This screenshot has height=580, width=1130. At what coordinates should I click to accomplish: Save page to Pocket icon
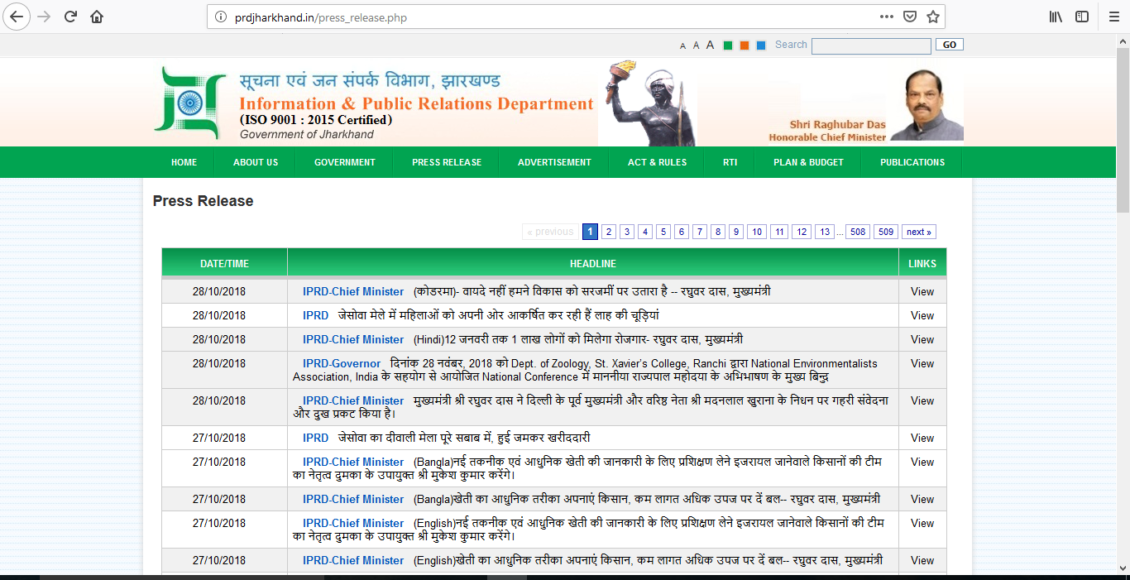910,17
